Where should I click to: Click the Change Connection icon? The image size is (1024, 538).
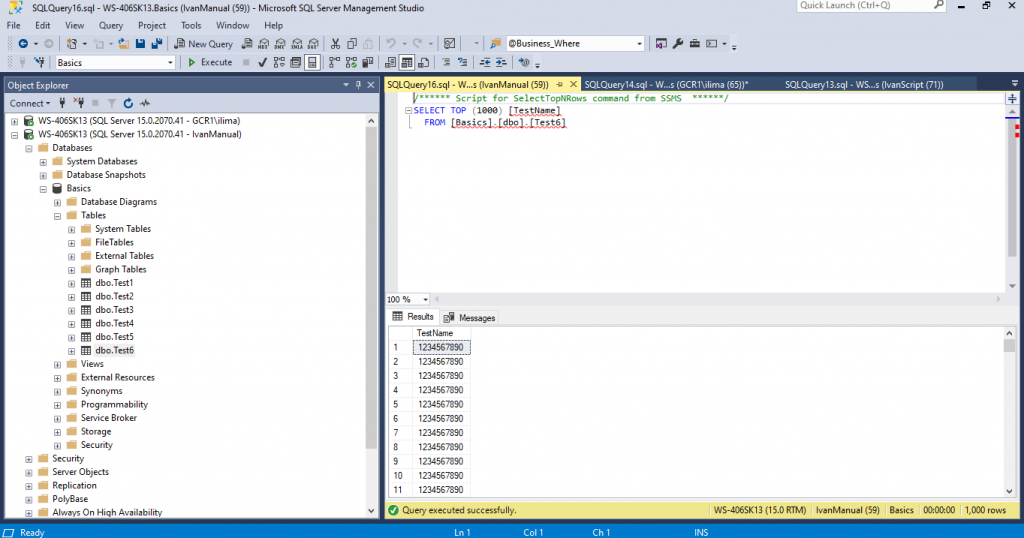[39, 63]
